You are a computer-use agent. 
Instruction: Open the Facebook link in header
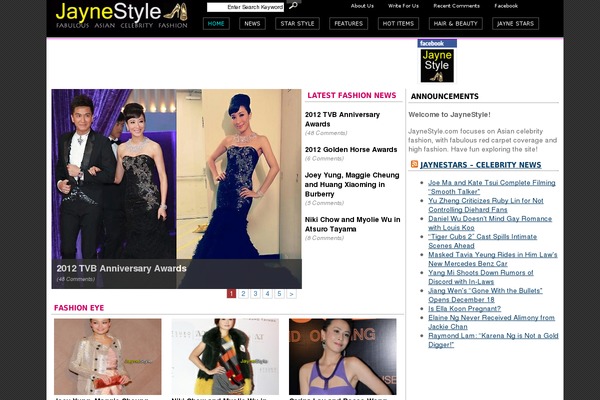(506, 6)
